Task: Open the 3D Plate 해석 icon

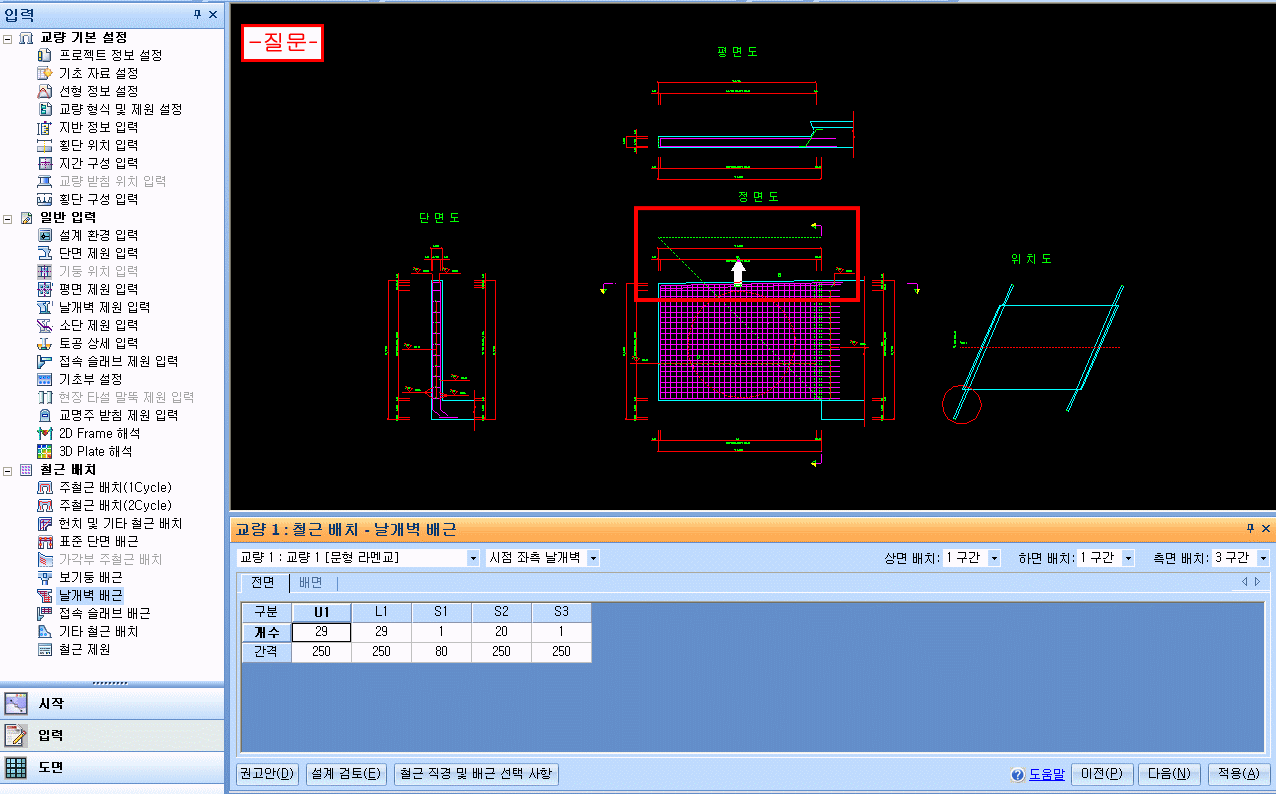Action: click(x=44, y=451)
